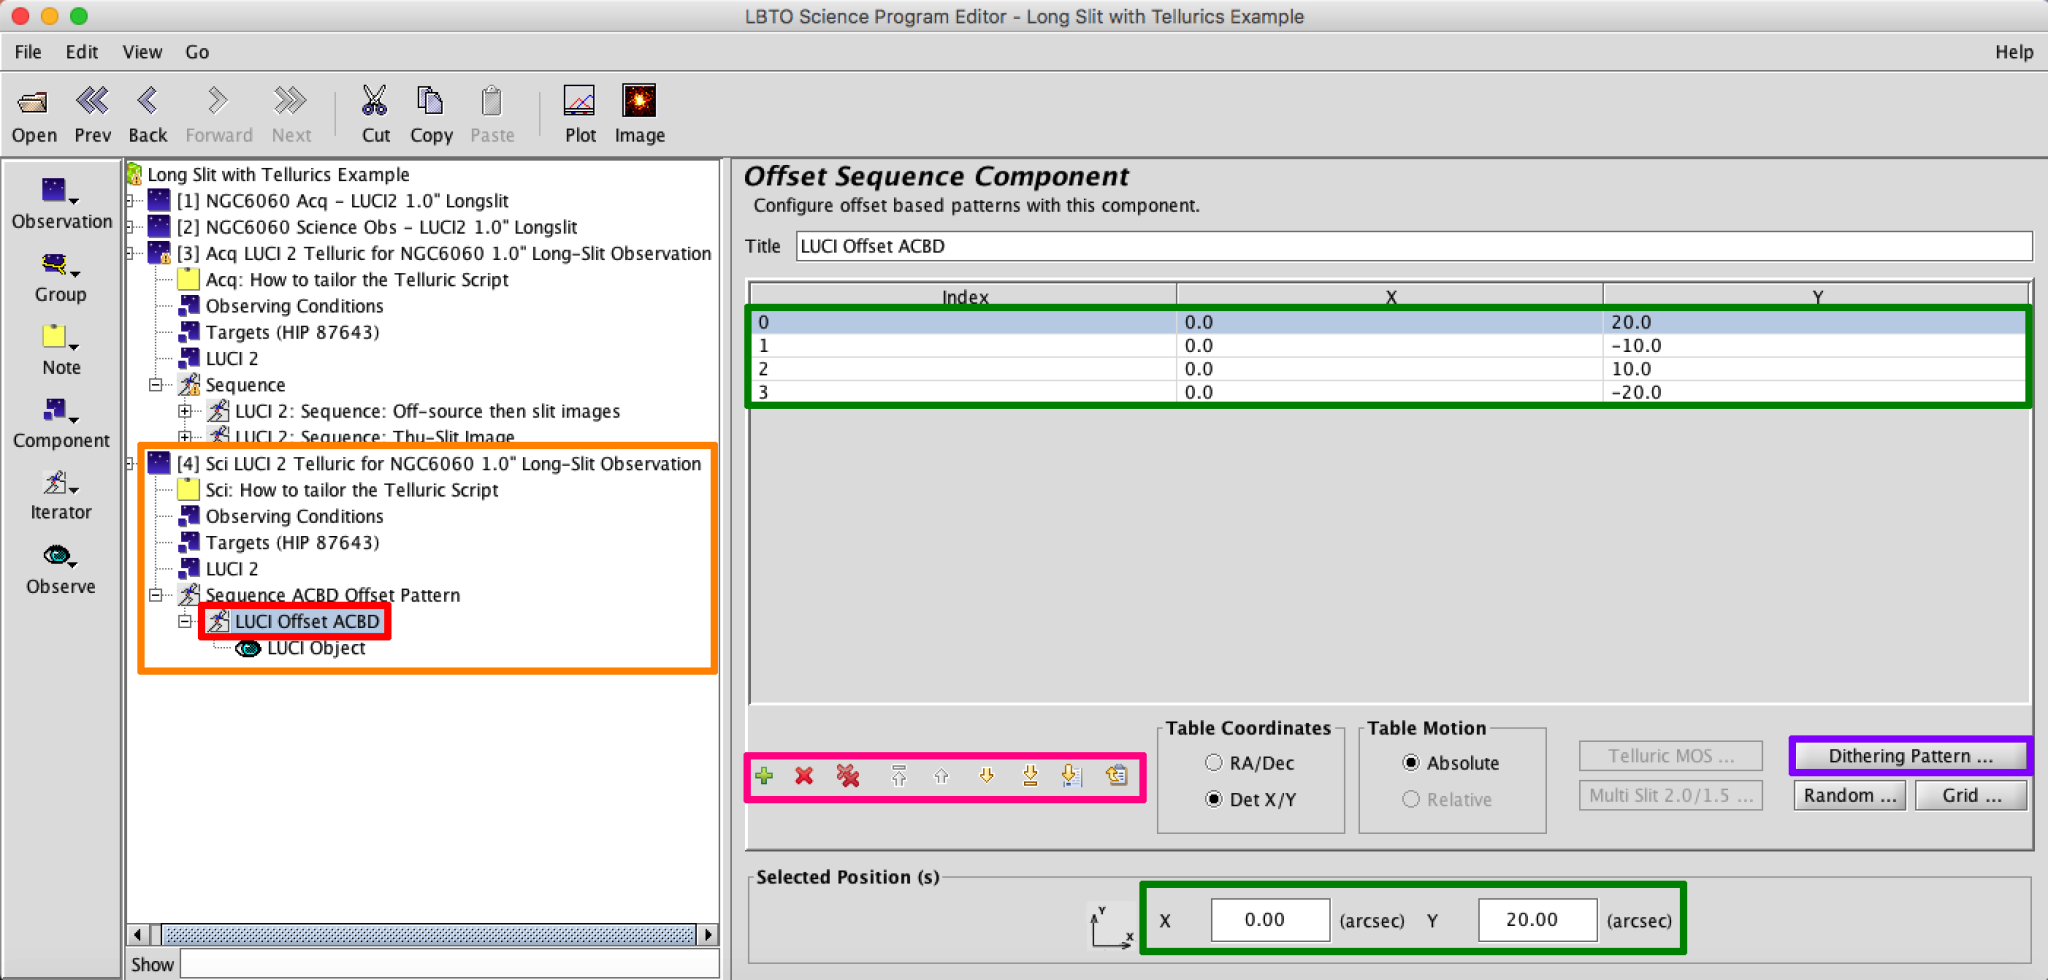The height and width of the screenshot is (980, 2048).
Task: Add offset position with green plus
Action: (x=764, y=776)
